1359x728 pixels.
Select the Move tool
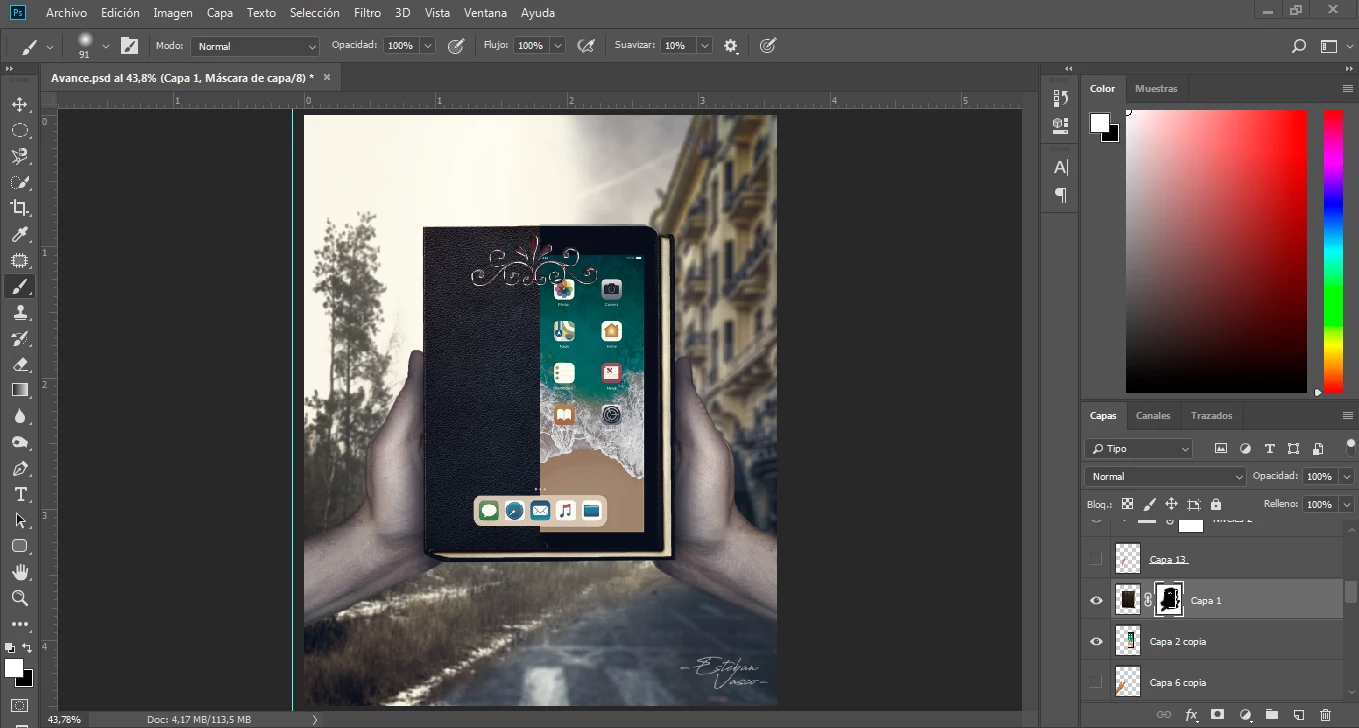(20, 104)
